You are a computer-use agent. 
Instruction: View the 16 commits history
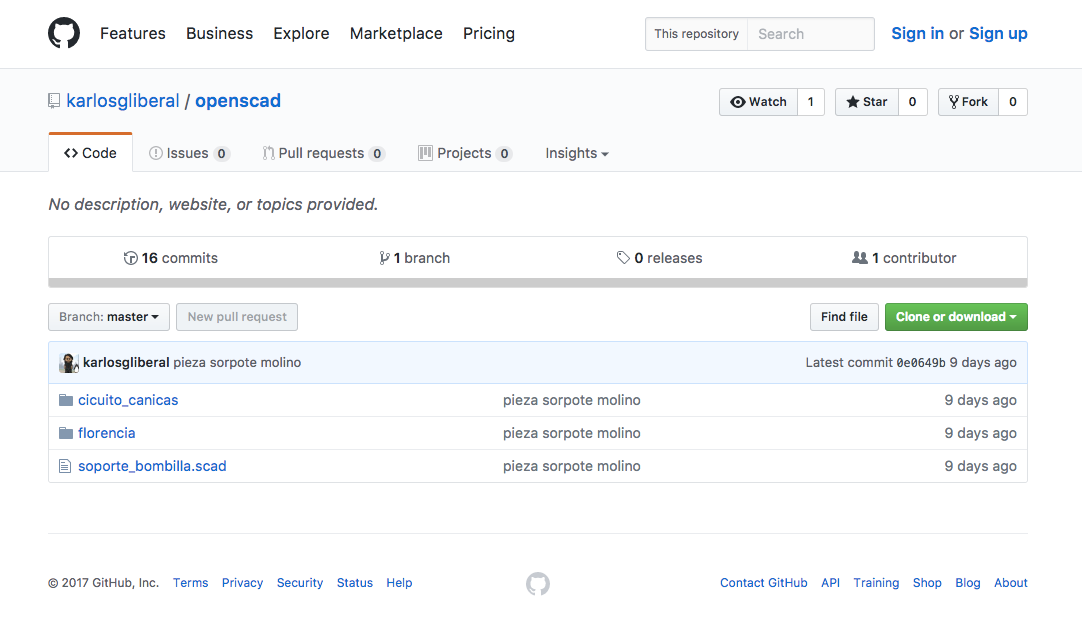170,258
